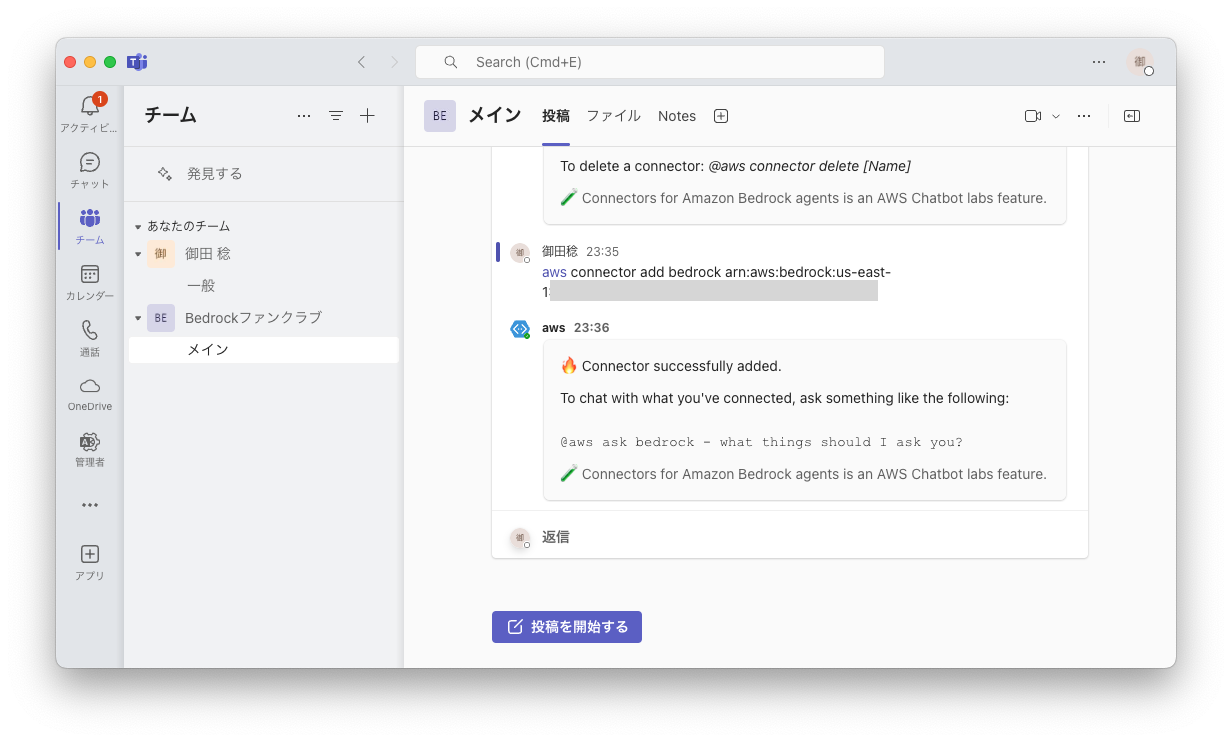The height and width of the screenshot is (742, 1232).
Task: Click the aws sender name at 23:36
Action: tap(554, 328)
